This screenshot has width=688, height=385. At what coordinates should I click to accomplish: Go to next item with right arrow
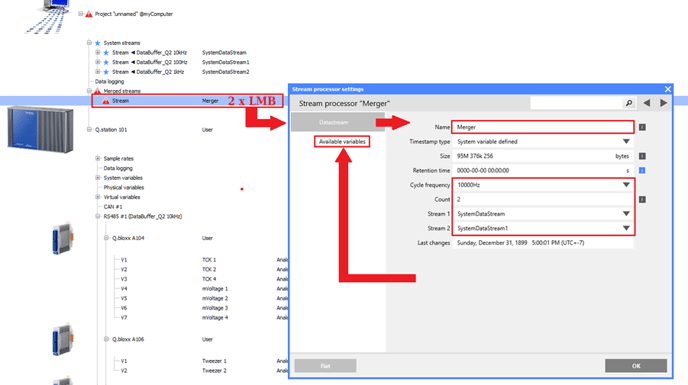(663, 103)
